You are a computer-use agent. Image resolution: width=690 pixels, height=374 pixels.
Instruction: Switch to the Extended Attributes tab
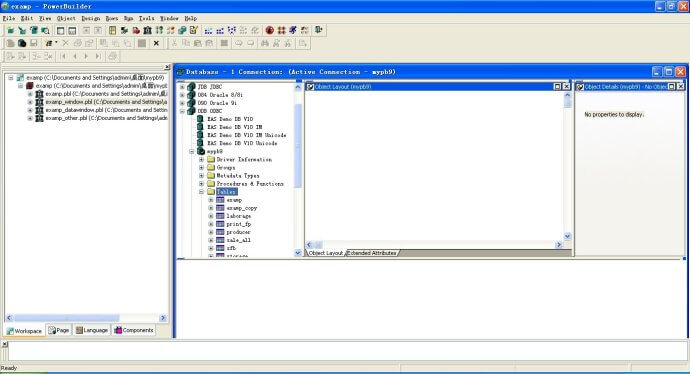tap(372, 253)
